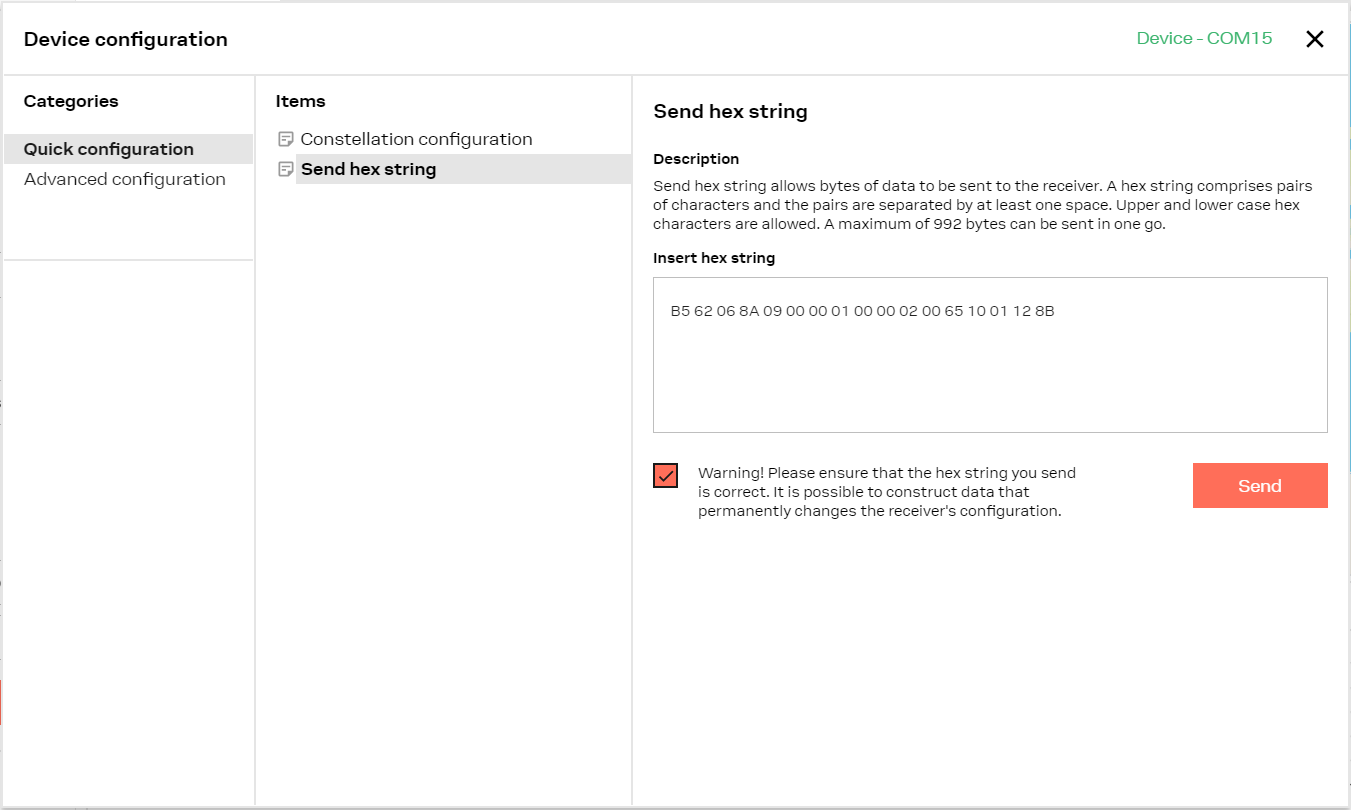This screenshot has width=1351, height=810.
Task: Click the Categories header
Action: tap(71, 101)
